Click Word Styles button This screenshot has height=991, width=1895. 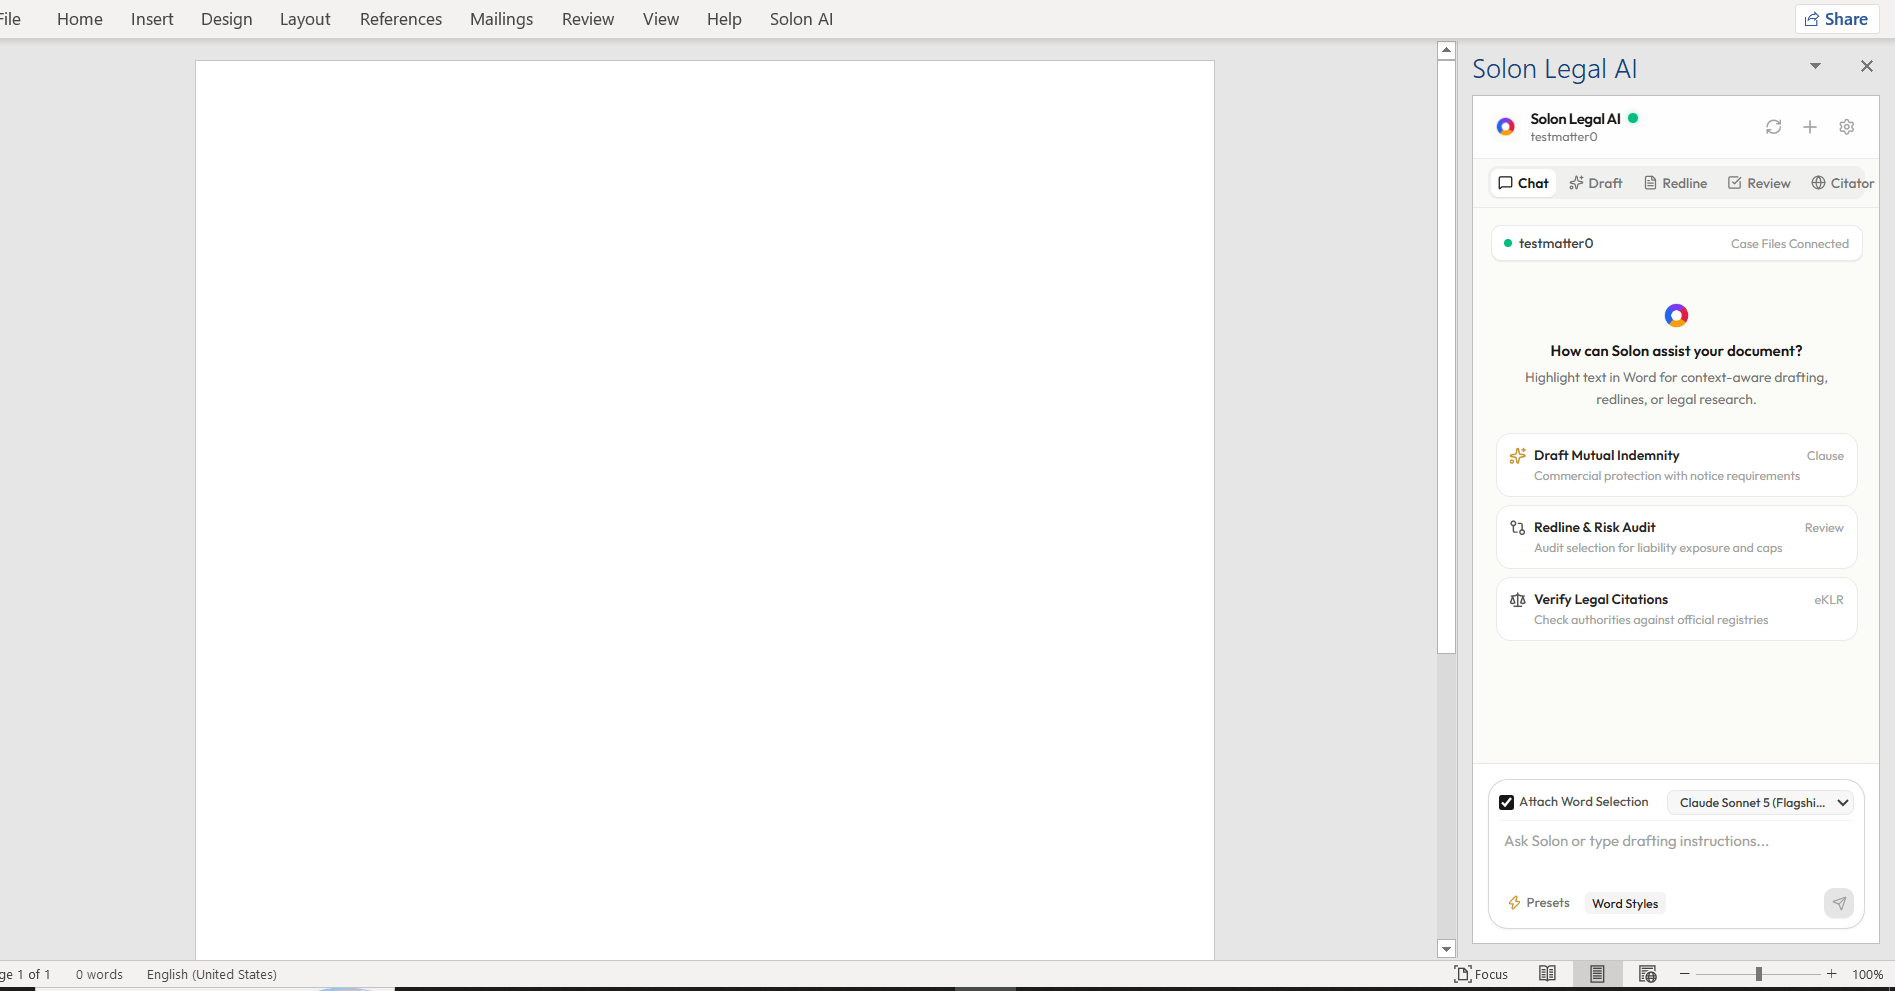pos(1625,903)
